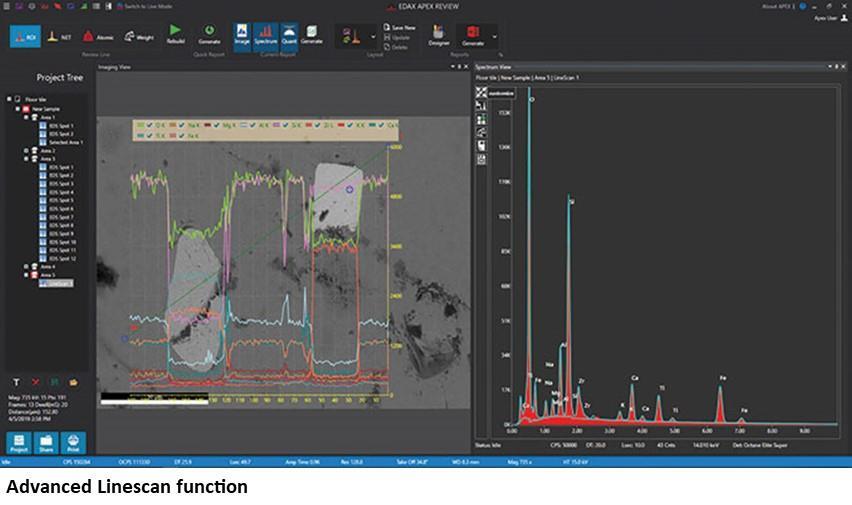Click the Print button
This screenshot has height=505, width=852.
(x=73, y=442)
